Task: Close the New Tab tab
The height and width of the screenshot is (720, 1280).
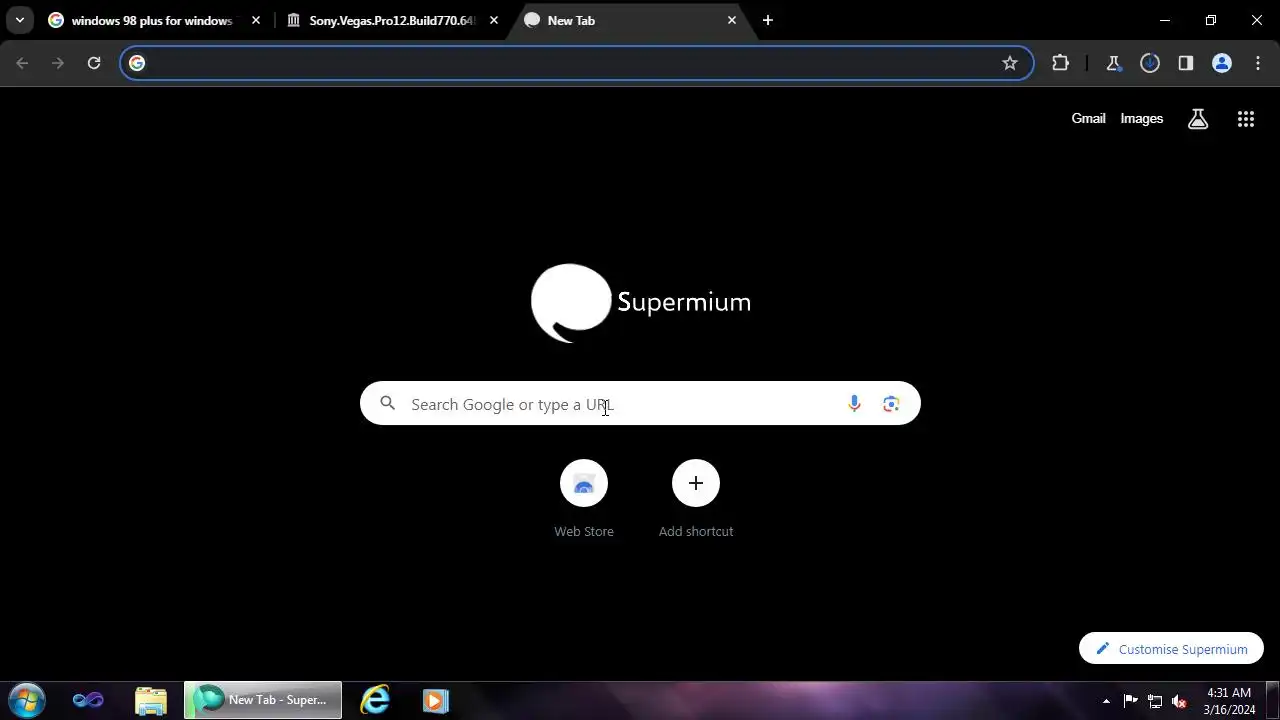Action: pos(732,20)
